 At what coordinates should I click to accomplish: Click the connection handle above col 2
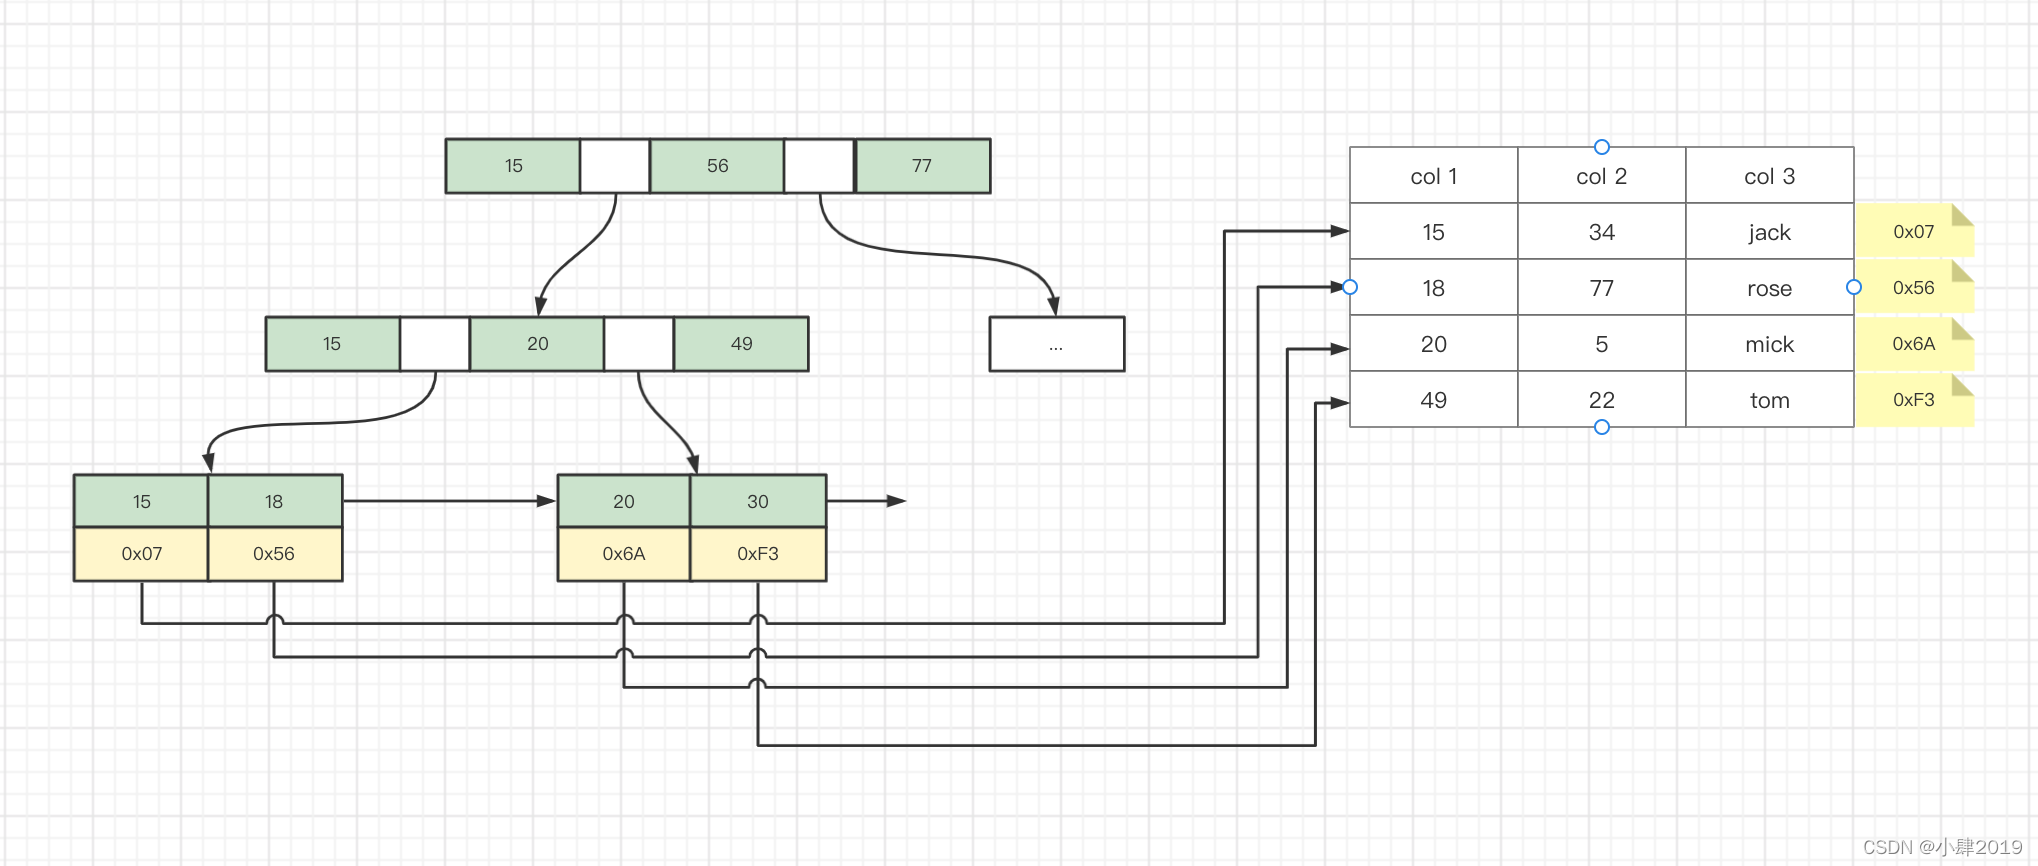1602,147
